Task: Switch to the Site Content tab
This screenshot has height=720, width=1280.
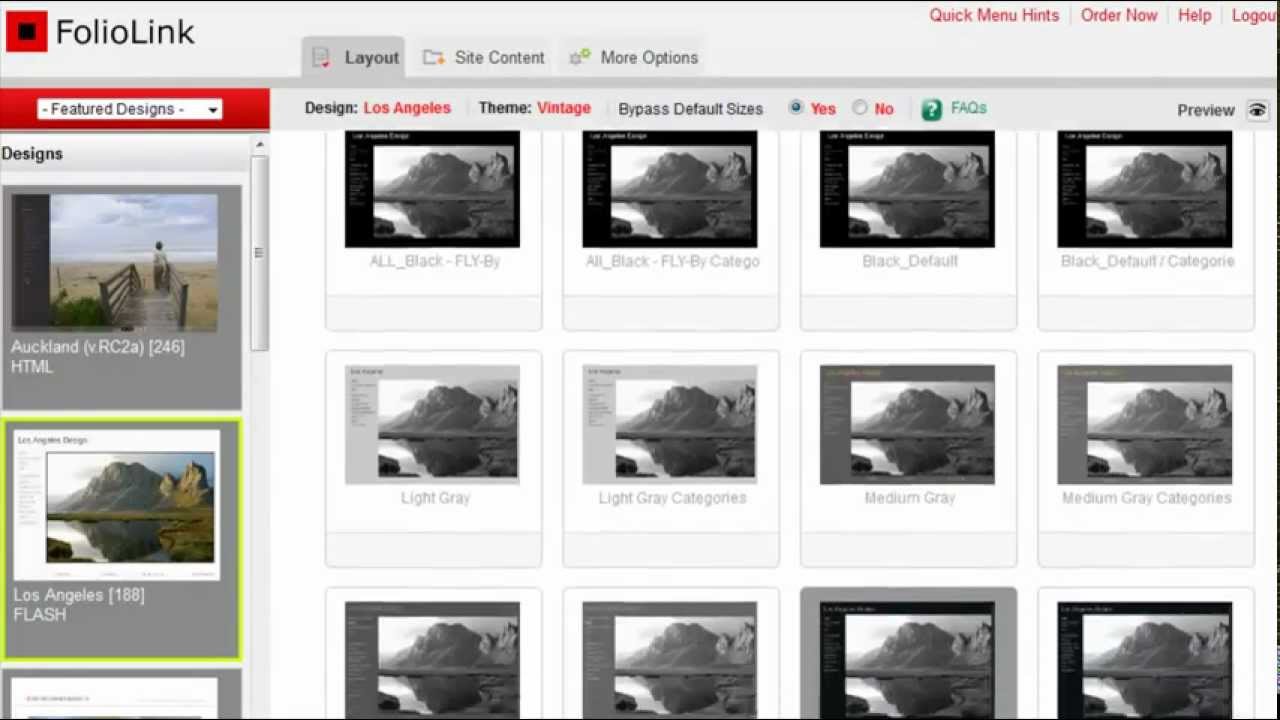Action: pyautogui.click(x=484, y=58)
